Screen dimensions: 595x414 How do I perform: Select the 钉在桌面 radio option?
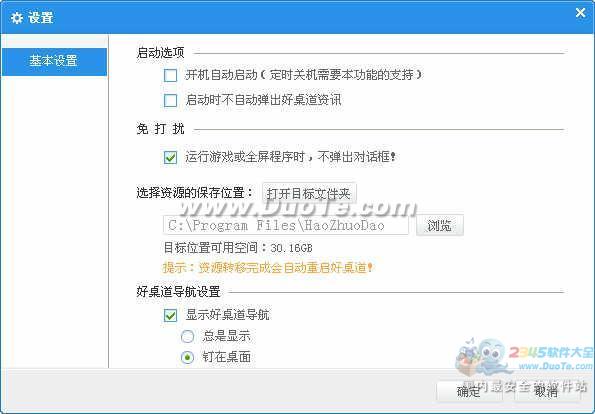187,357
